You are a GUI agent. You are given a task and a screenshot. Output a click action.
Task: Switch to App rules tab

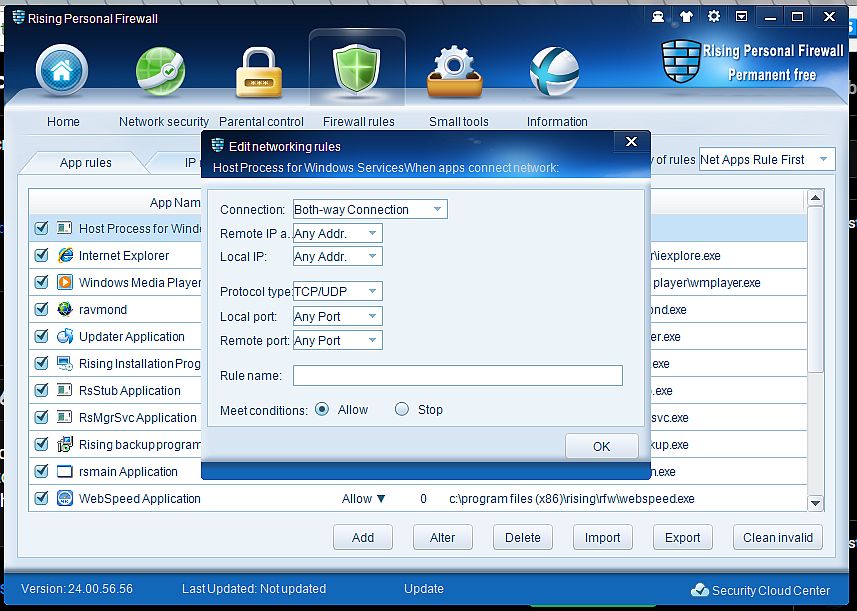pos(86,163)
